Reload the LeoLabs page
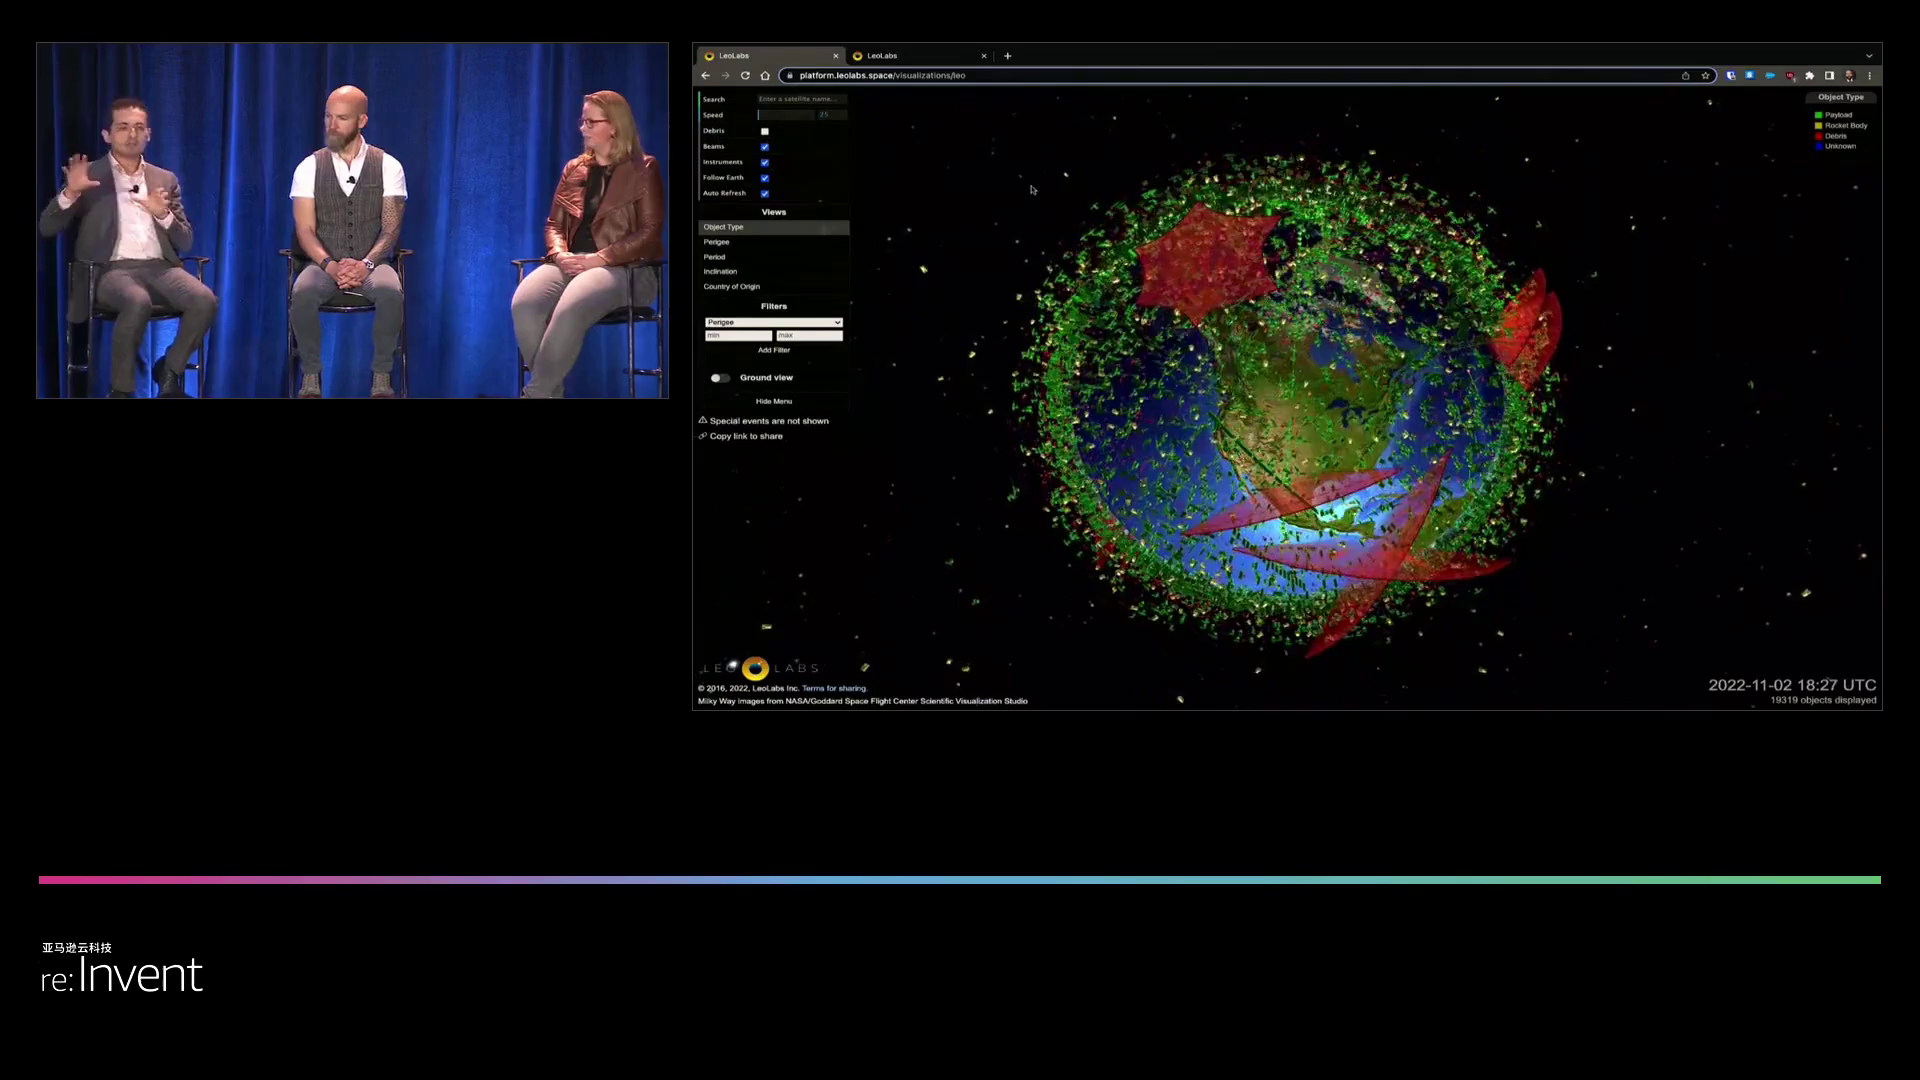 745,76
